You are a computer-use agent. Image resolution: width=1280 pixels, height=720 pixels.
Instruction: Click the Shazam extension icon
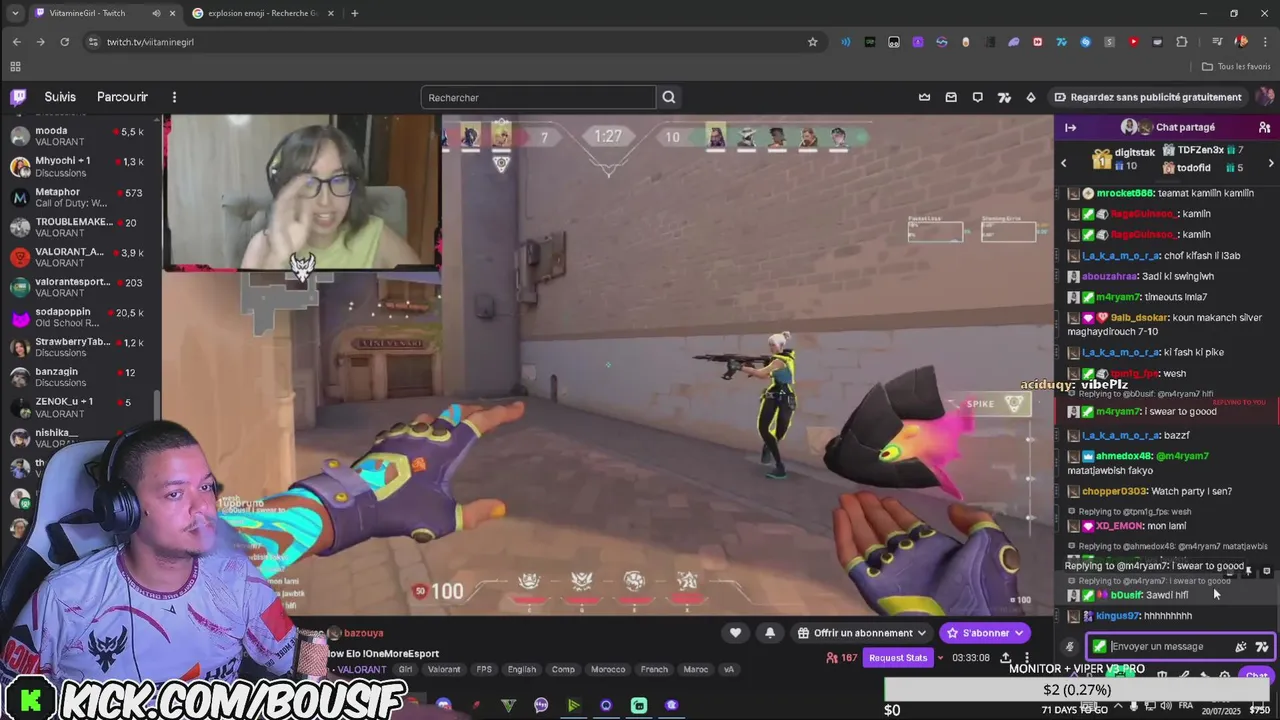pyautogui.click(x=1085, y=42)
